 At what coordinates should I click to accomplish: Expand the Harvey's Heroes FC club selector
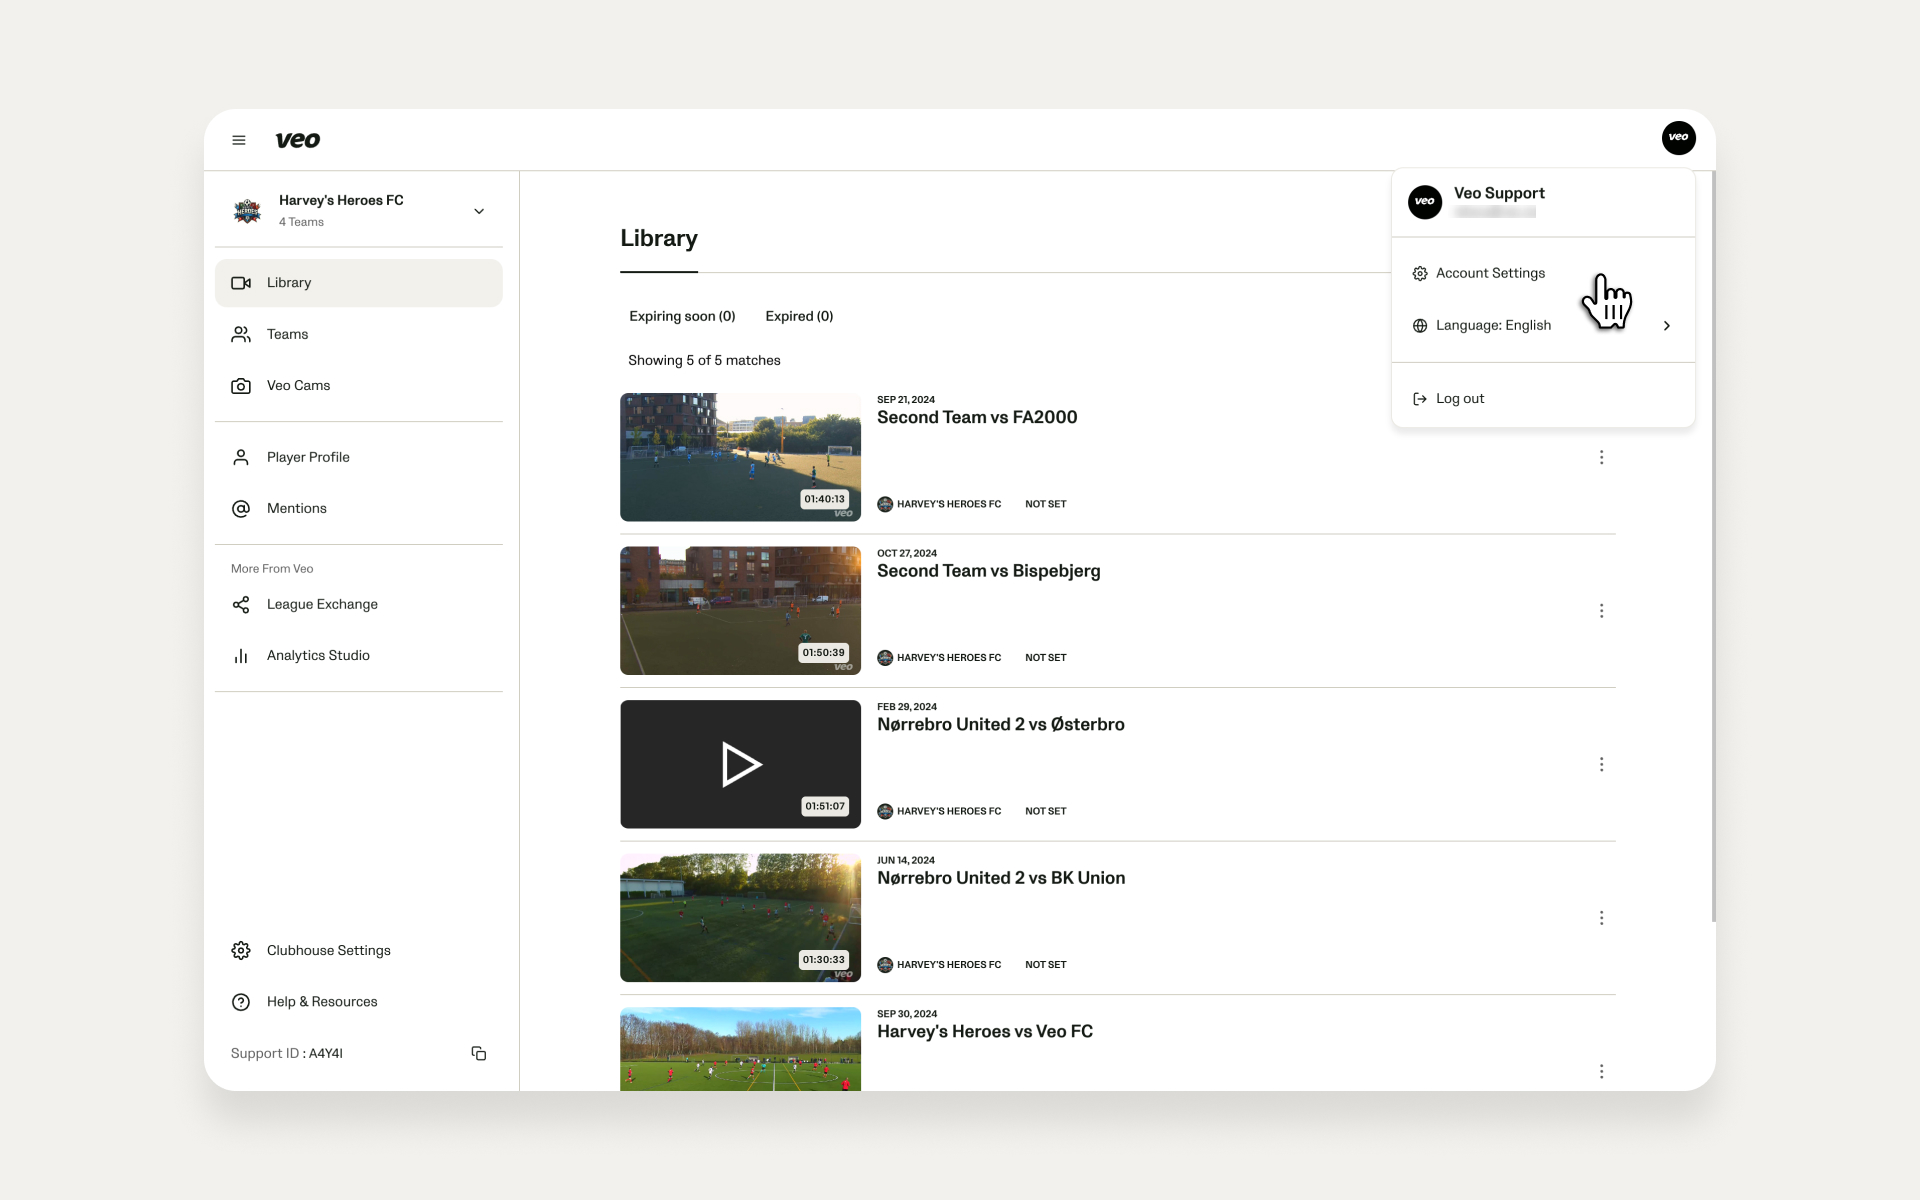coord(479,211)
